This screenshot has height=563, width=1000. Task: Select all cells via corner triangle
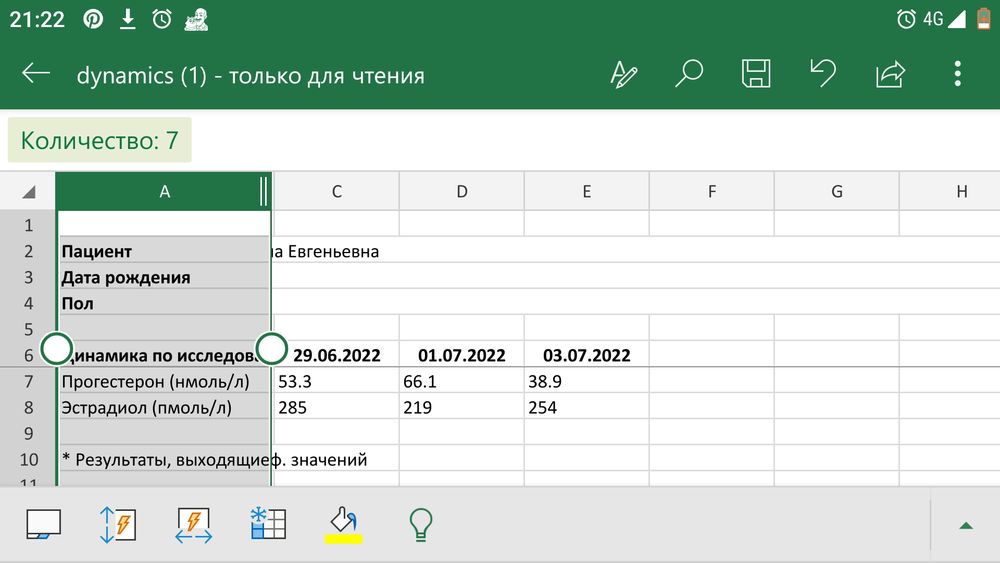pos(28,192)
